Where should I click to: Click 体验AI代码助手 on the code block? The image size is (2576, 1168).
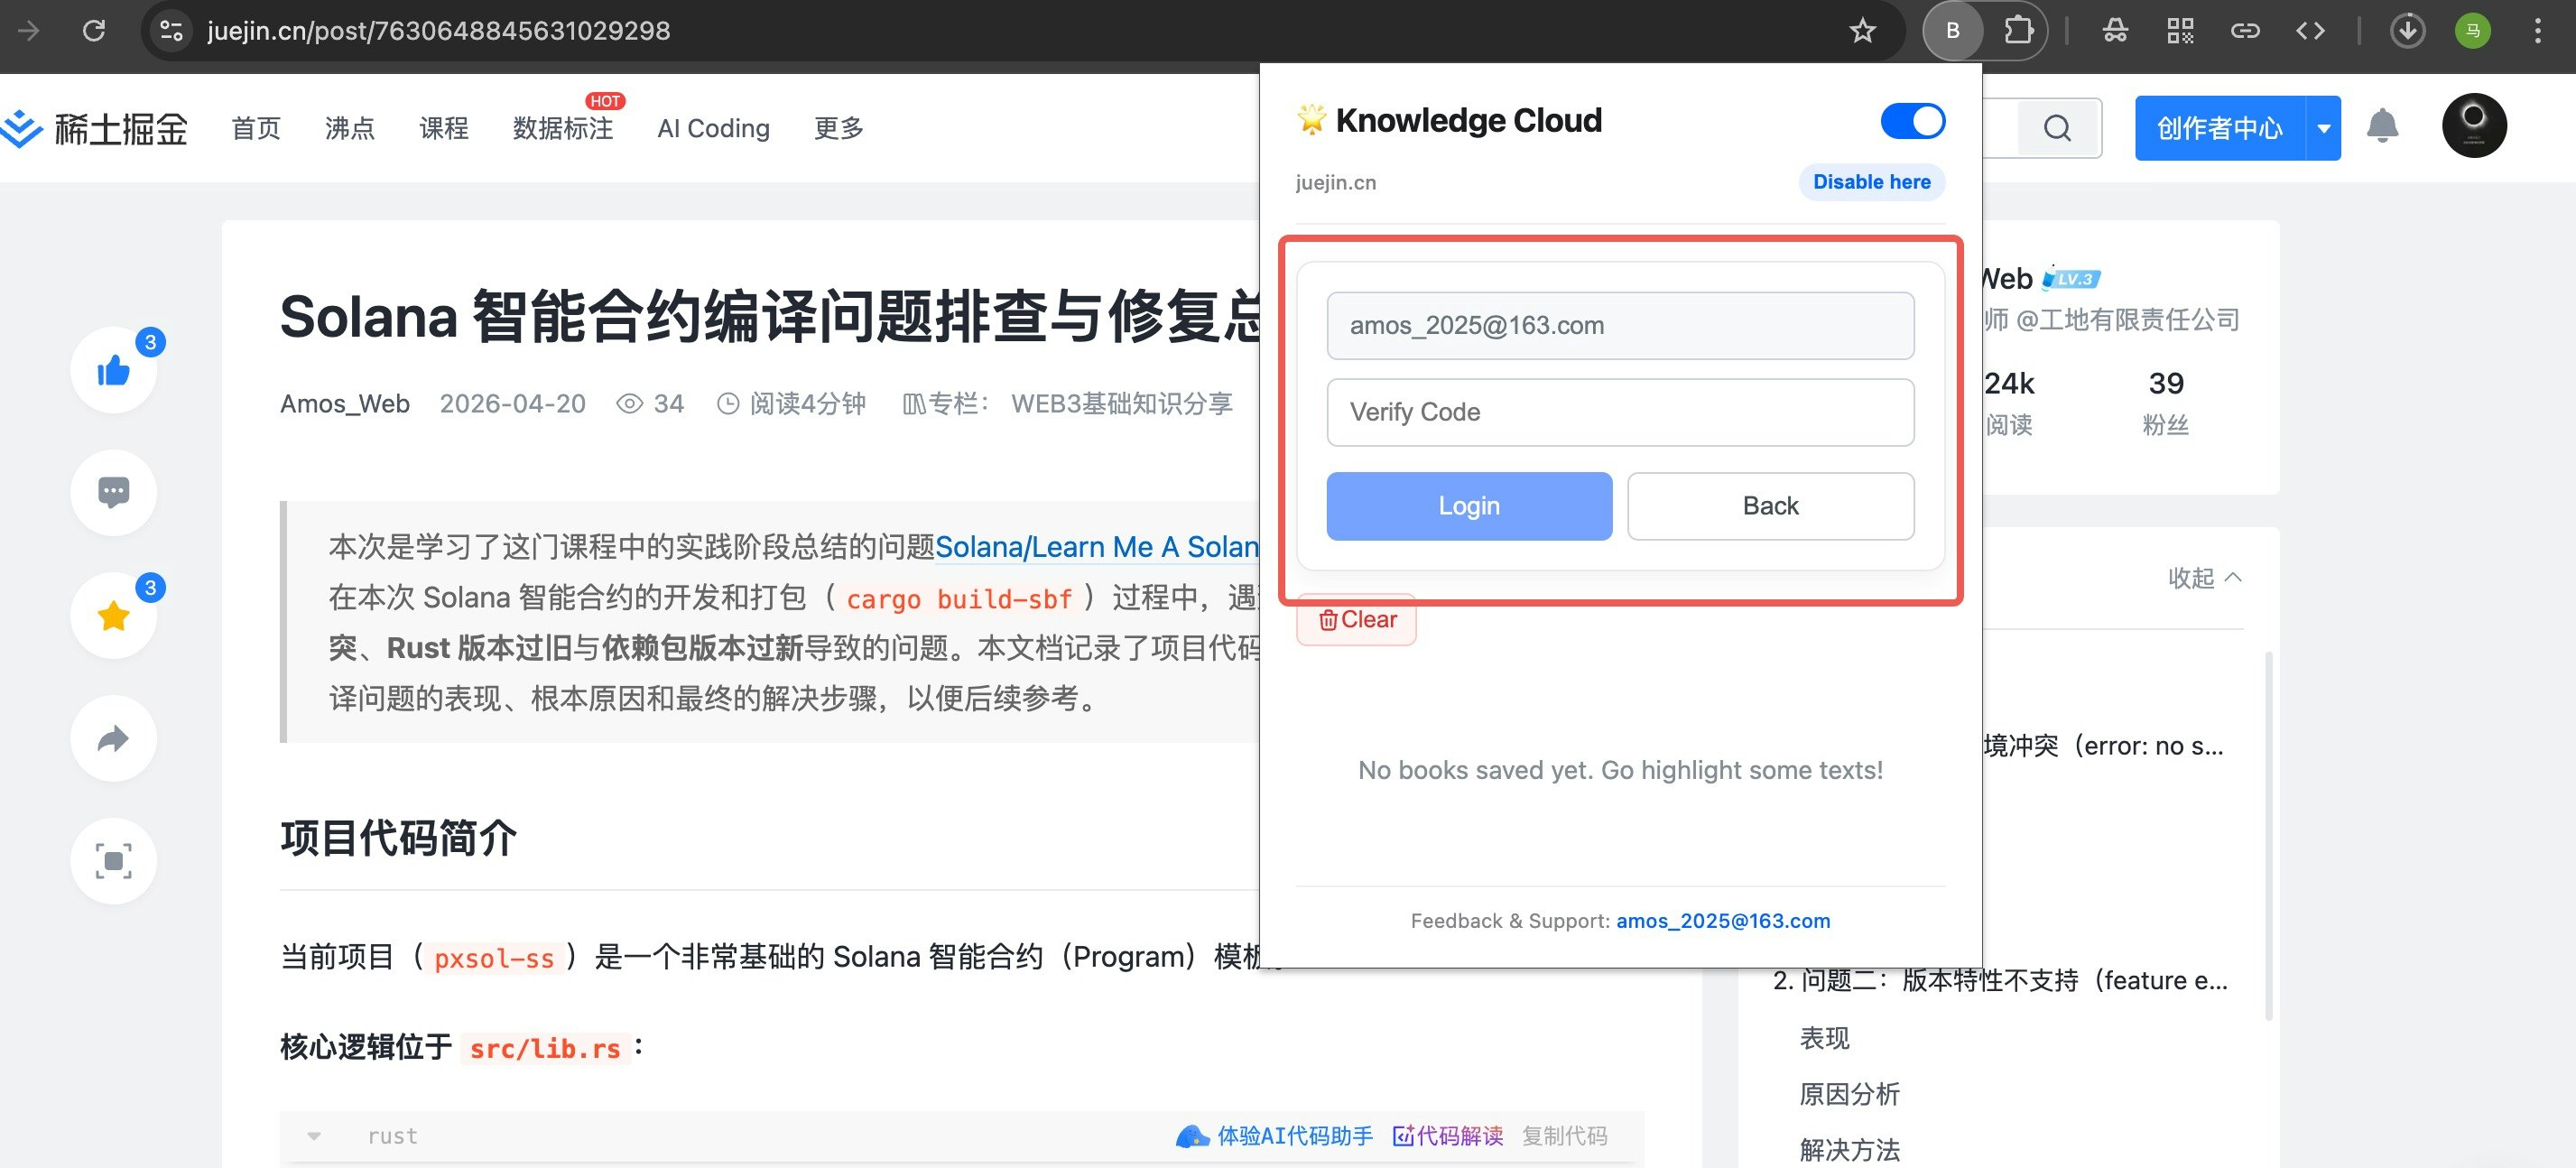pyautogui.click(x=1275, y=1136)
